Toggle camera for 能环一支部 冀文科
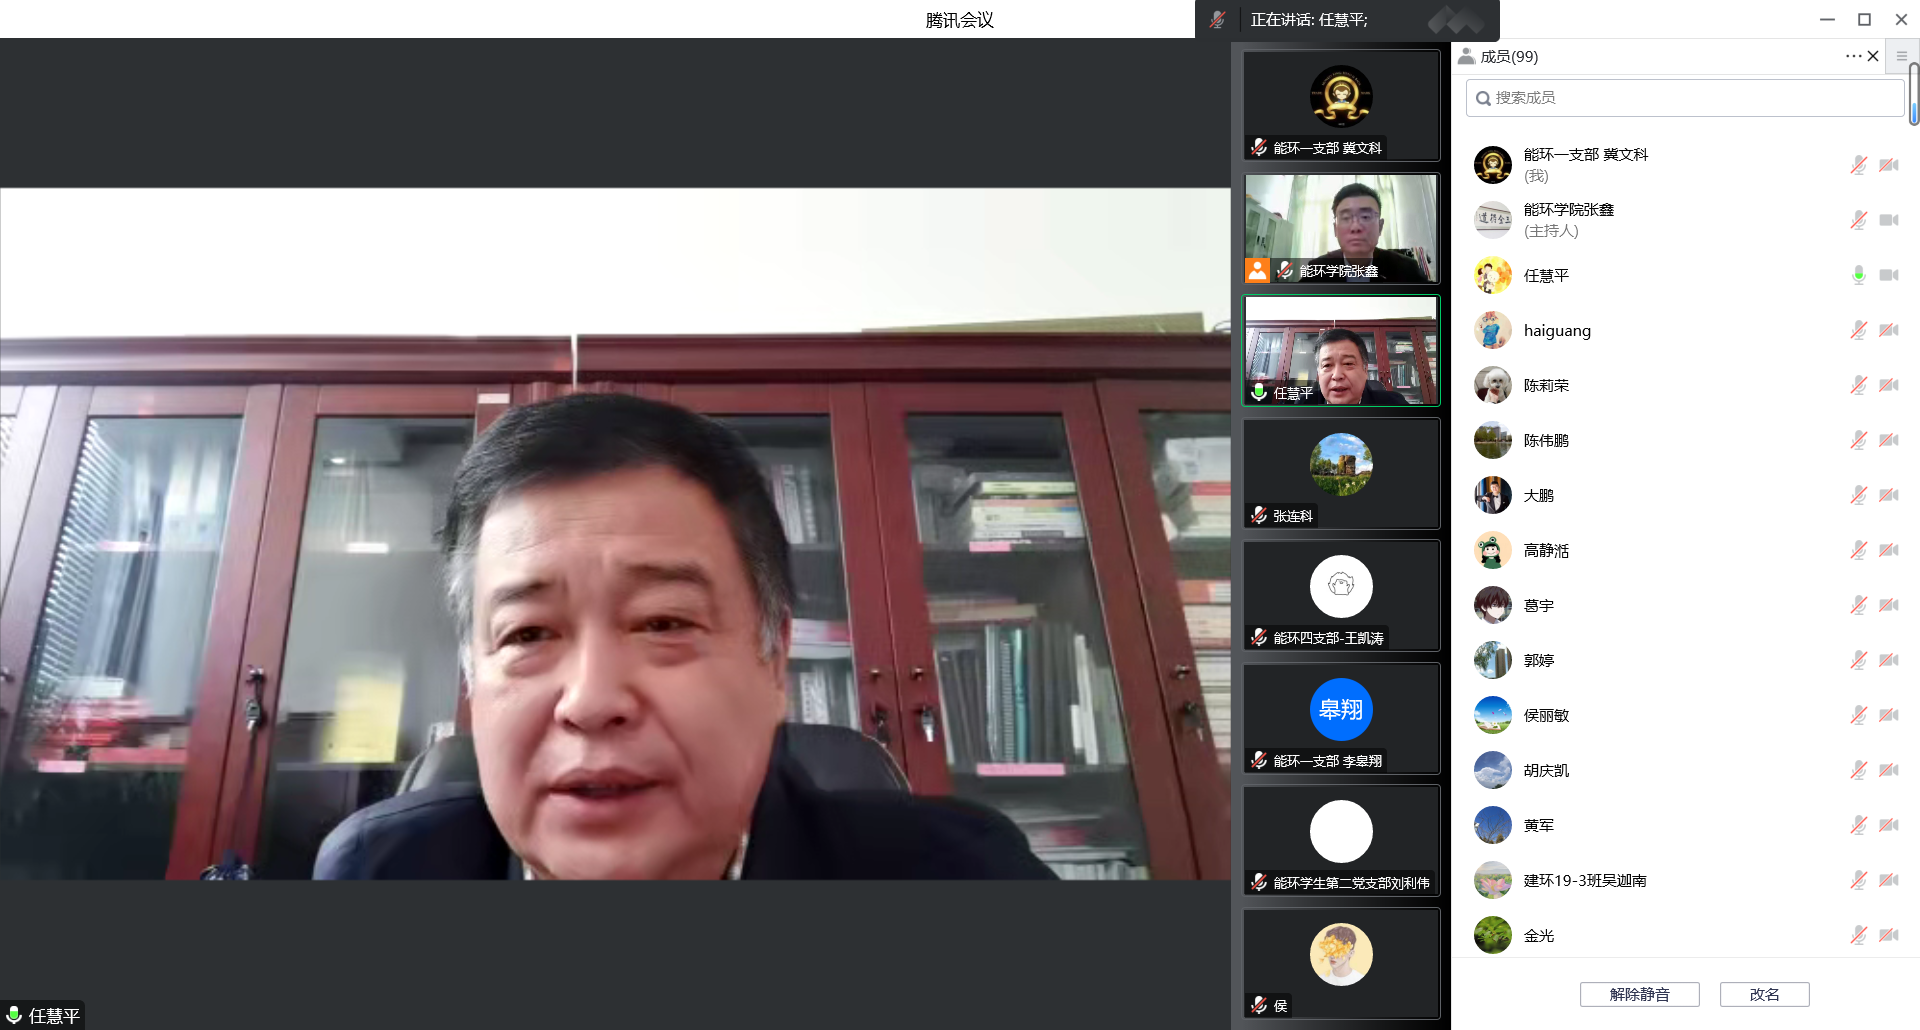This screenshot has height=1030, width=1920. [x=1888, y=165]
